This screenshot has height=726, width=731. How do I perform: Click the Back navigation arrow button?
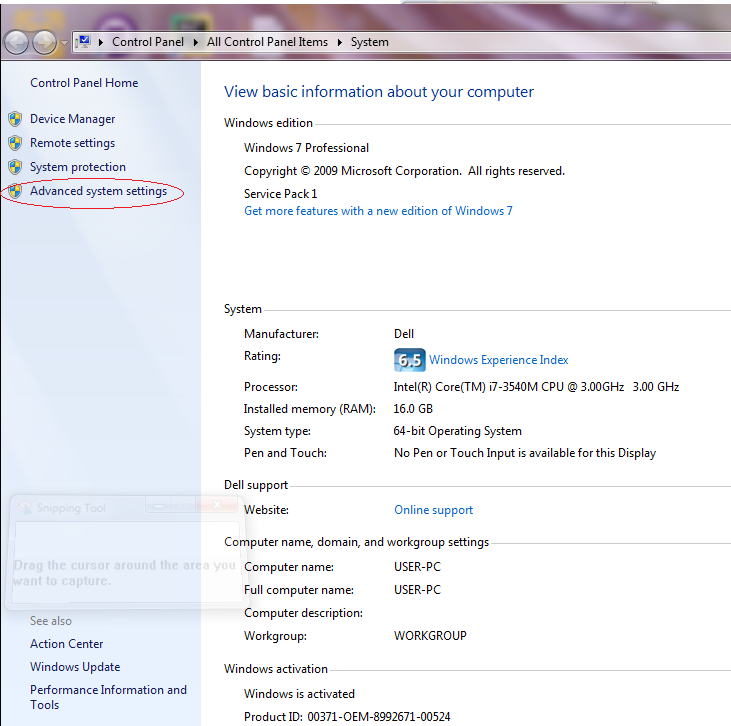coord(16,43)
